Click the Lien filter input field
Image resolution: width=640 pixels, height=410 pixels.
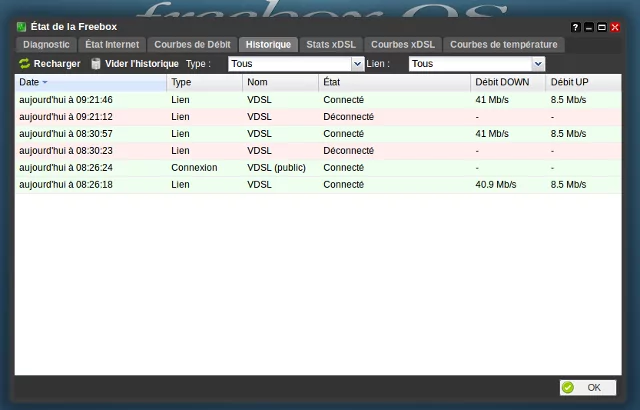pos(471,64)
